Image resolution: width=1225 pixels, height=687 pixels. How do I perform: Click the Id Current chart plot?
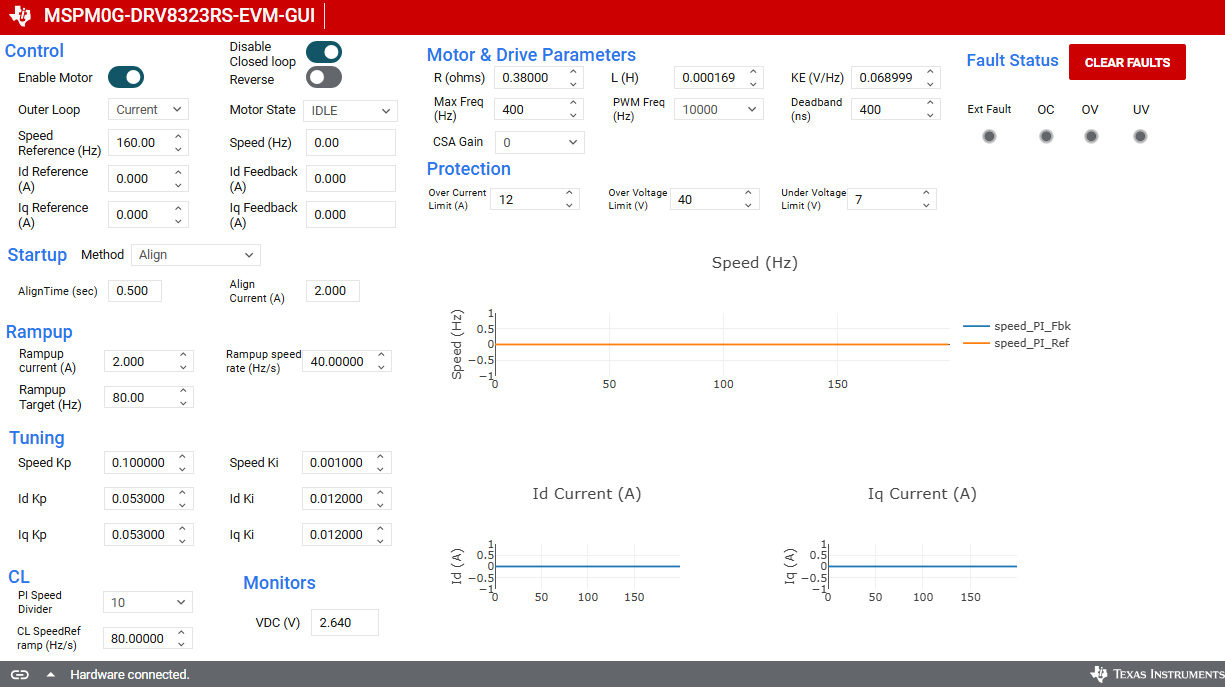[x=587, y=566]
